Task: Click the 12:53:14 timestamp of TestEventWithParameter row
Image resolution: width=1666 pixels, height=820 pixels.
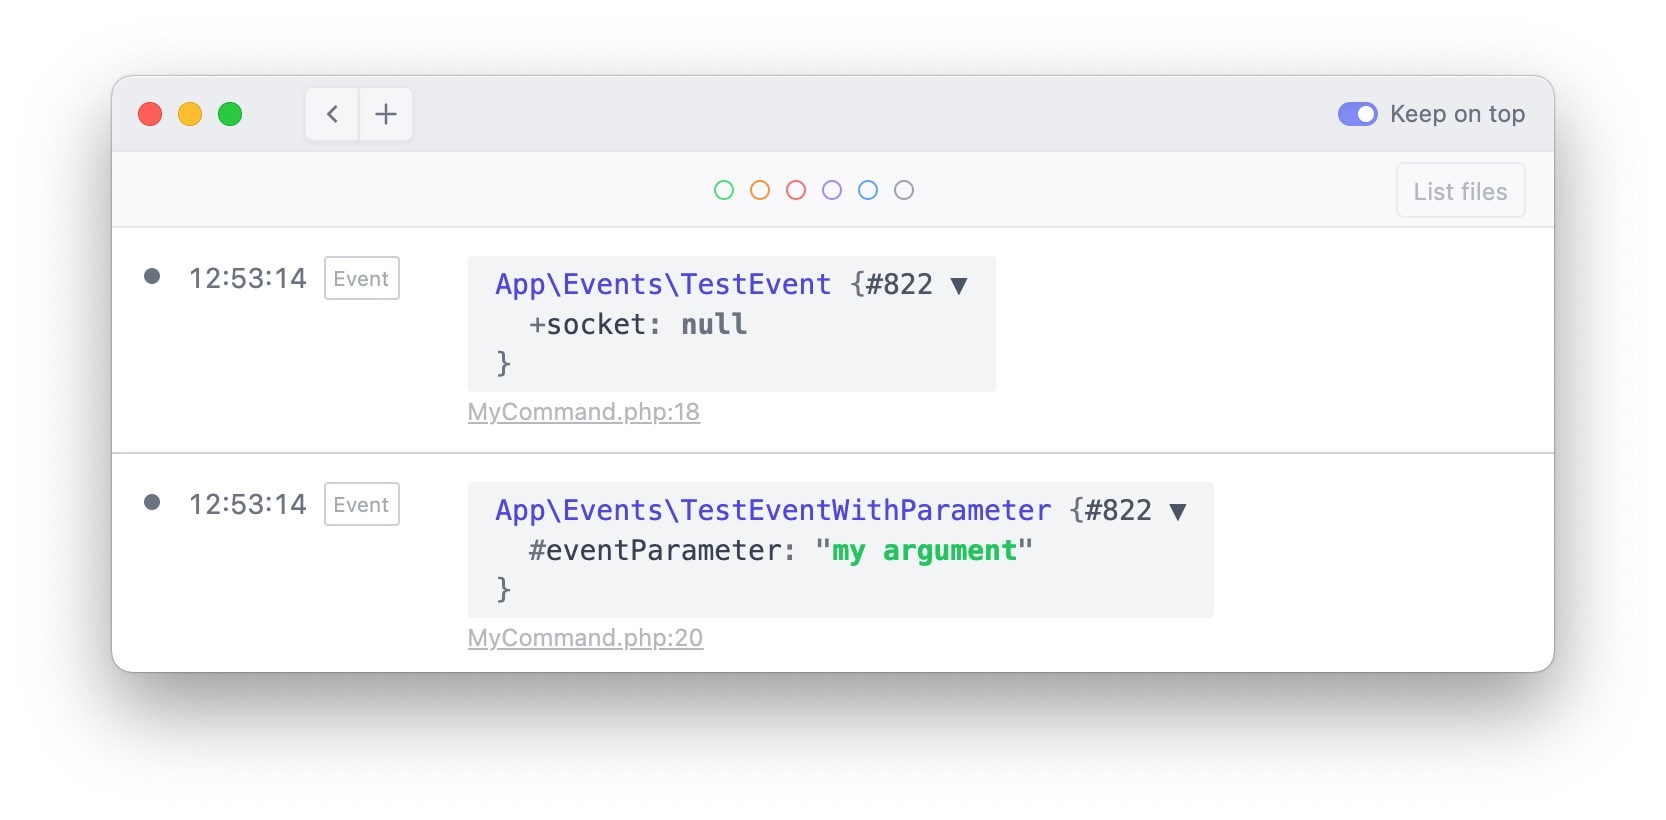Action: pyautogui.click(x=248, y=505)
